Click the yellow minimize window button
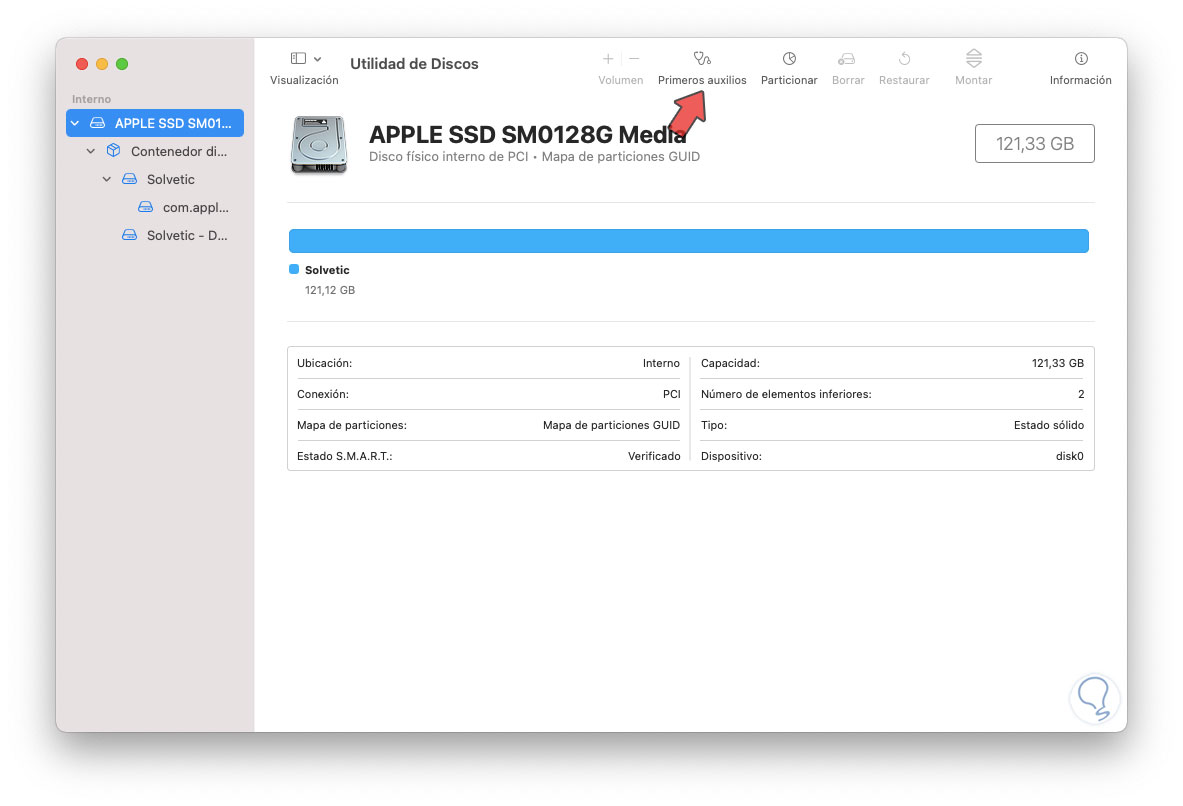The height and width of the screenshot is (806, 1183). click(102, 64)
